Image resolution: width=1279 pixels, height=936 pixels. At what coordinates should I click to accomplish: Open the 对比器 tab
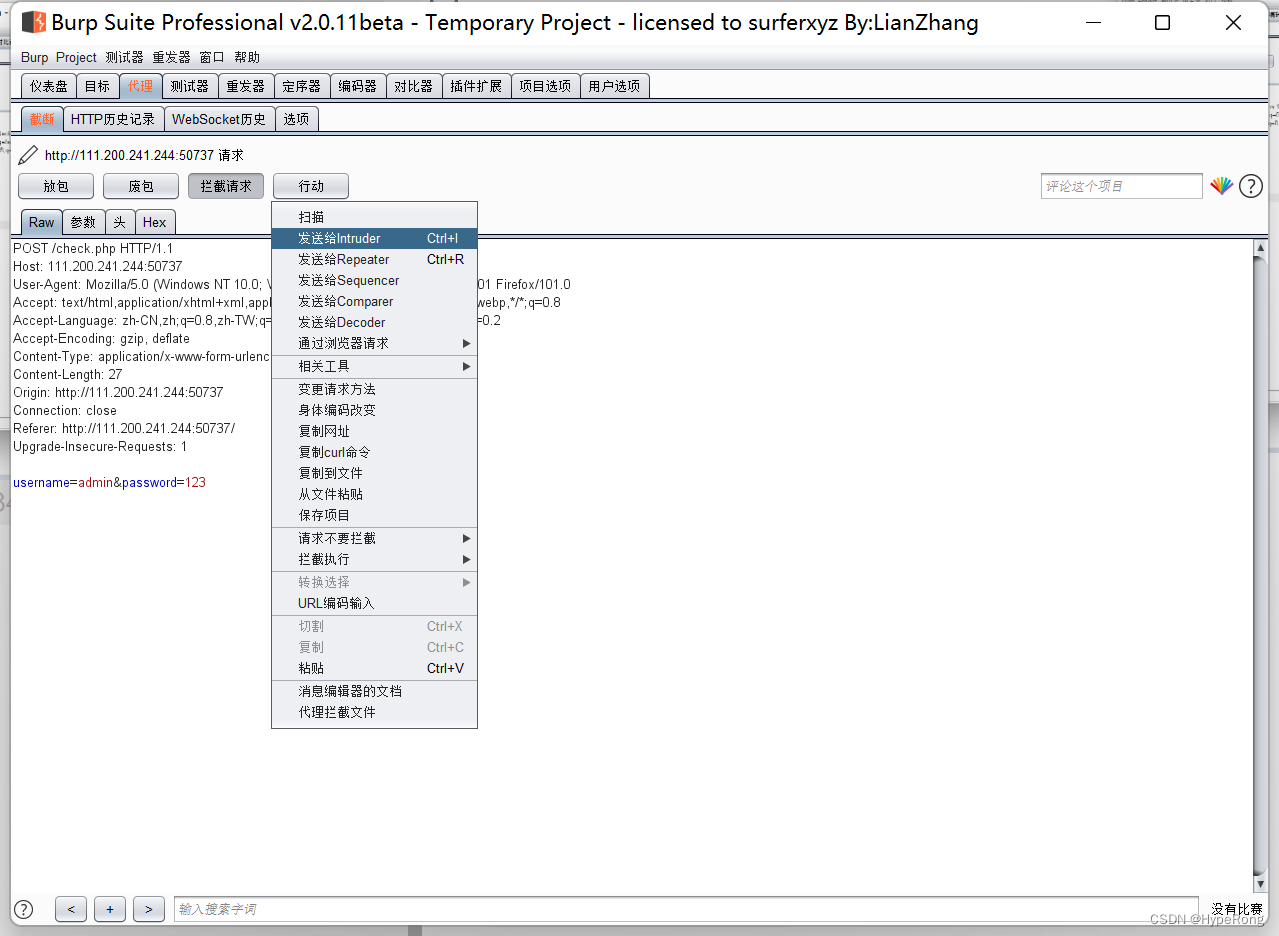coord(414,86)
